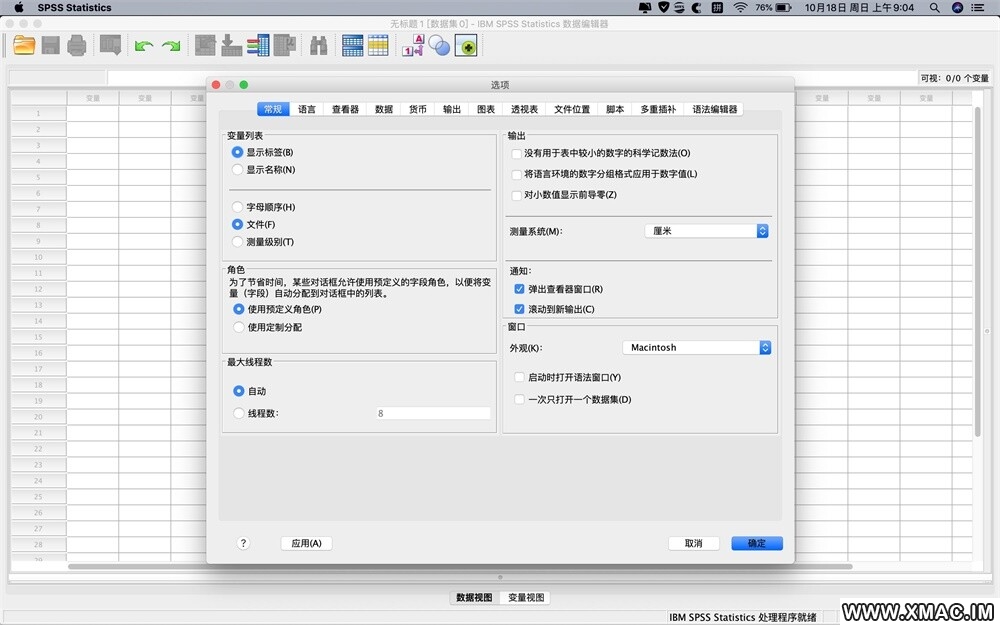
Task: Open the Recall recent dialogs toolbar icon
Action: click(x=110, y=45)
